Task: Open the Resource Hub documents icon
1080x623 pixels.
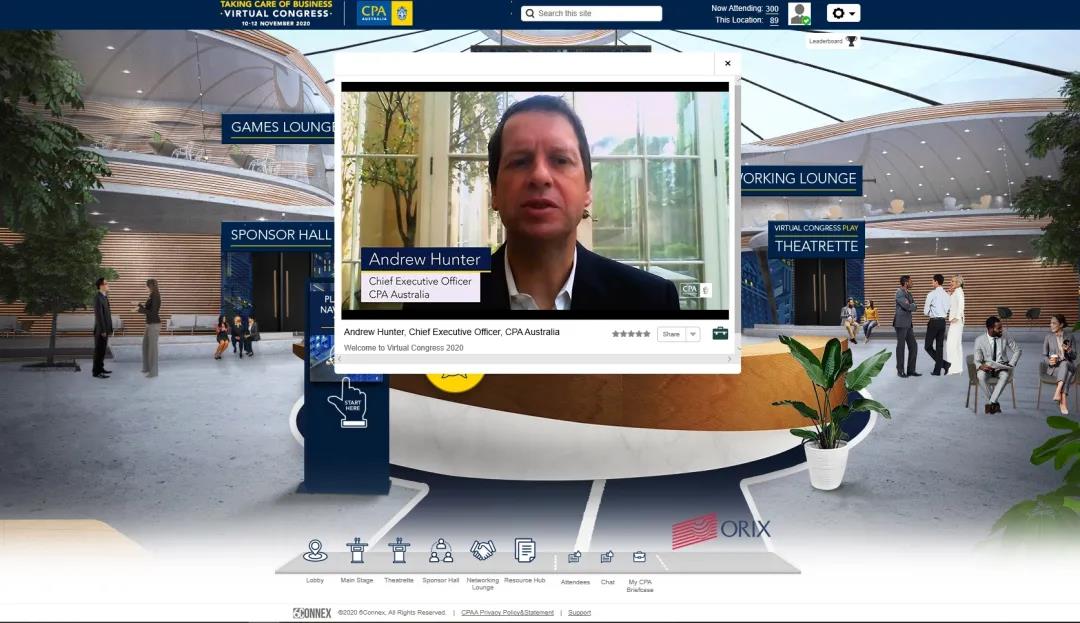Action: [x=525, y=551]
